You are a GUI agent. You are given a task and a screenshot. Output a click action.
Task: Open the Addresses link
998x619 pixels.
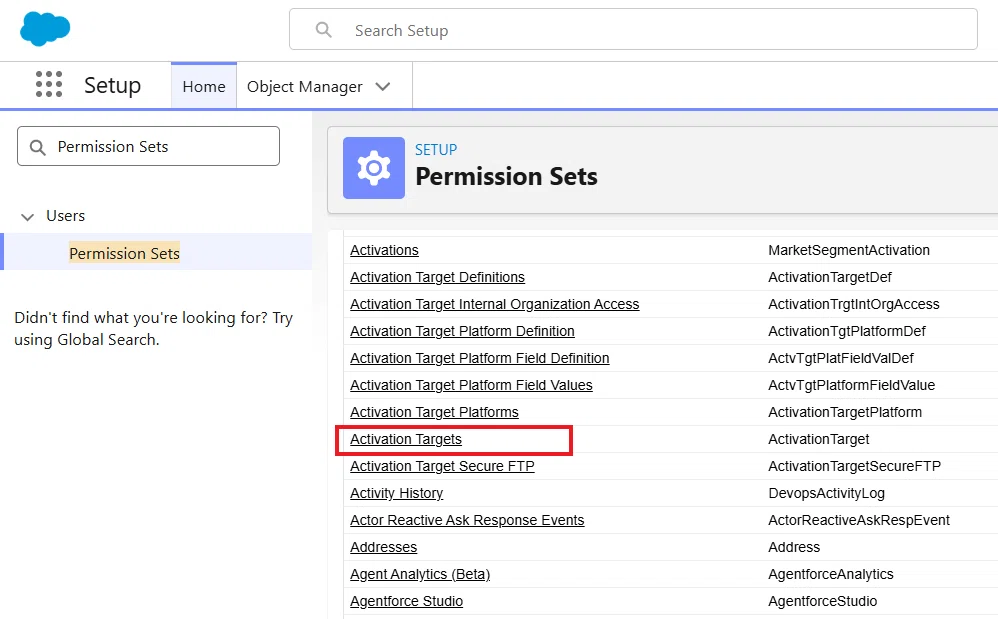pyautogui.click(x=384, y=547)
